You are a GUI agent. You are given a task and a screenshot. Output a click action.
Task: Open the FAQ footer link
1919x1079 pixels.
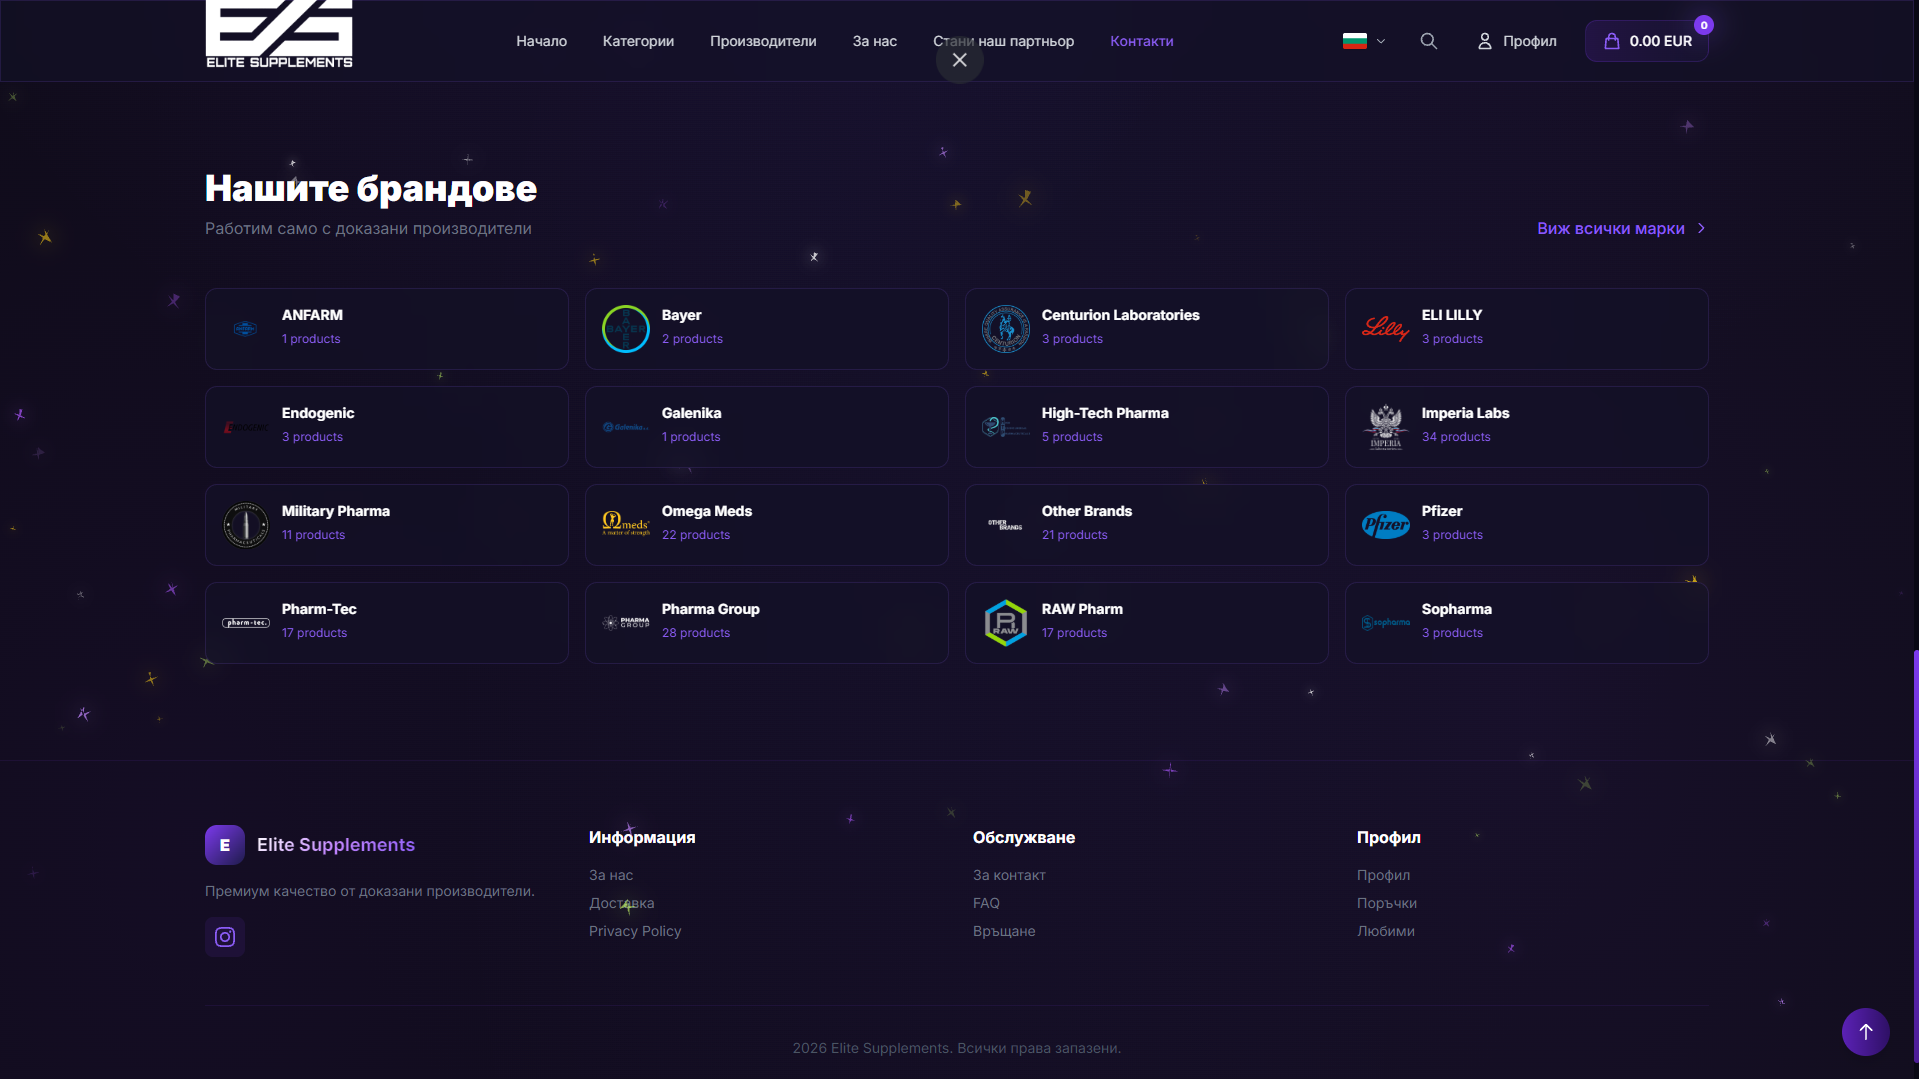[x=986, y=903]
